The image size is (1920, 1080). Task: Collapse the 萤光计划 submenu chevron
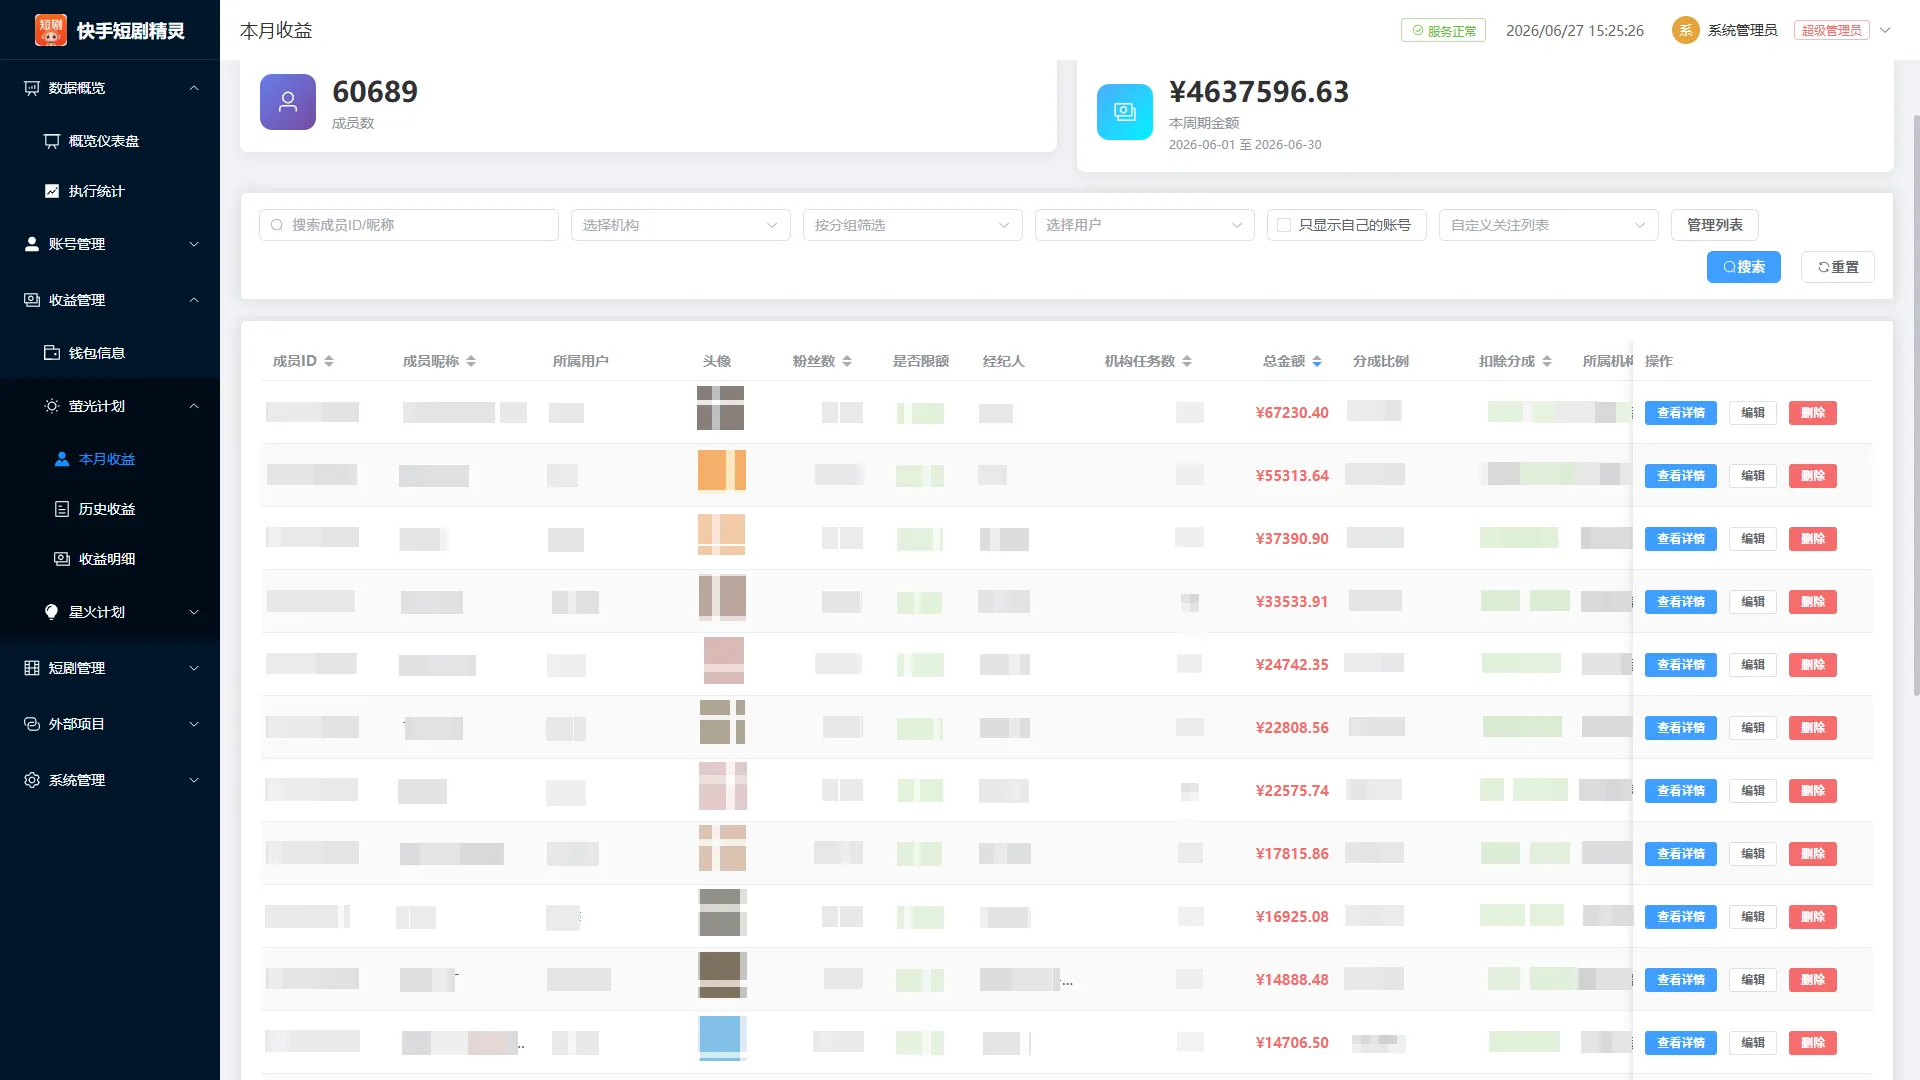click(x=194, y=406)
